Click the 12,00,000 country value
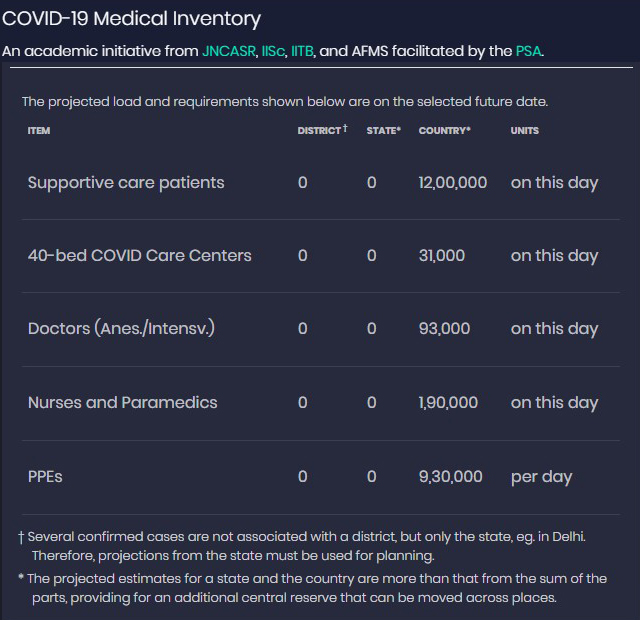 (452, 183)
